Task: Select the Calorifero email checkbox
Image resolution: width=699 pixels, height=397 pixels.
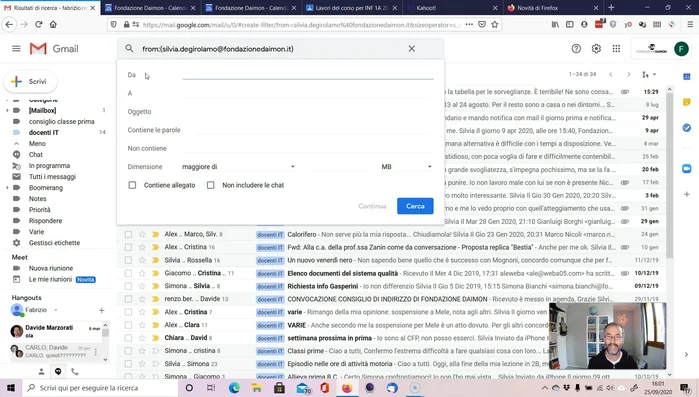Action: tap(128, 234)
